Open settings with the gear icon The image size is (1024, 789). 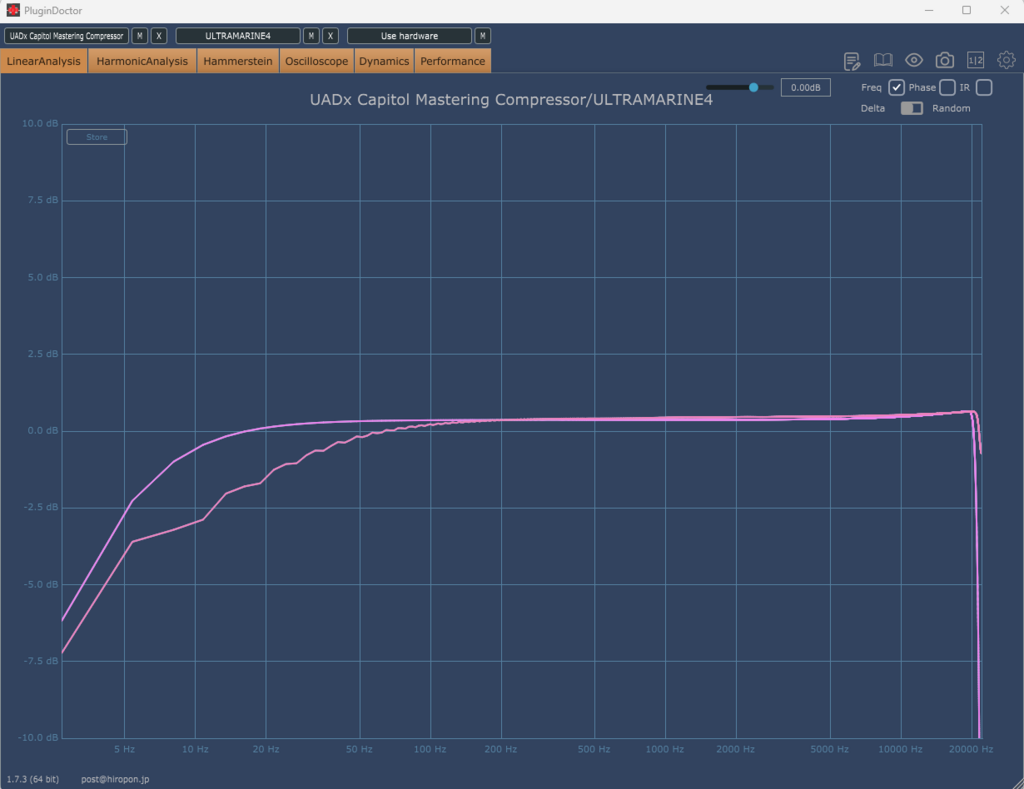point(1006,60)
